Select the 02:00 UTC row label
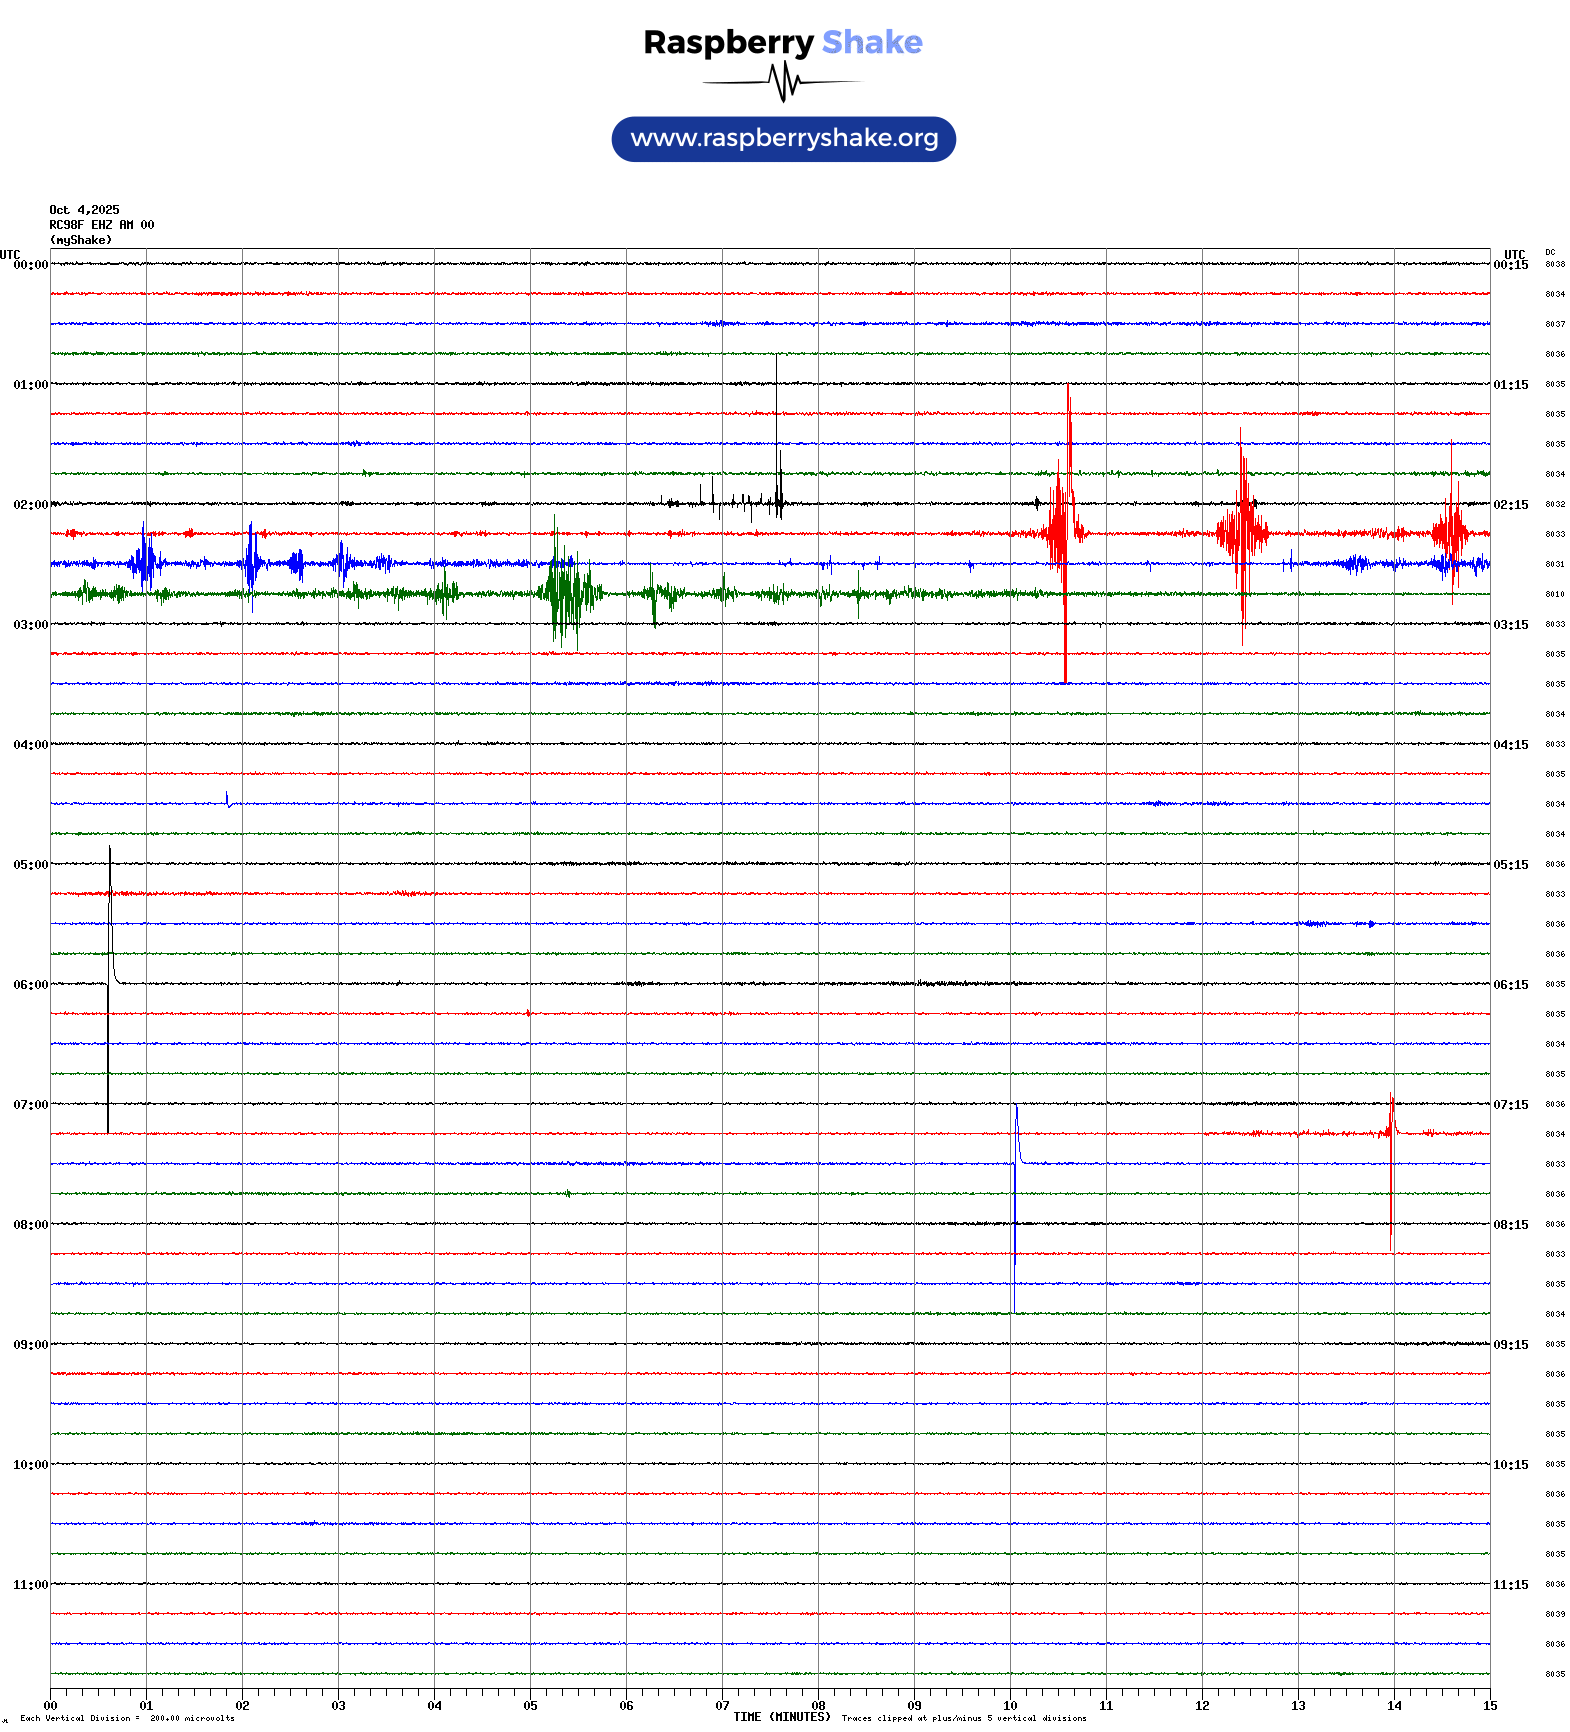This screenshot has height=1732, width=1570. coord(30,505)
